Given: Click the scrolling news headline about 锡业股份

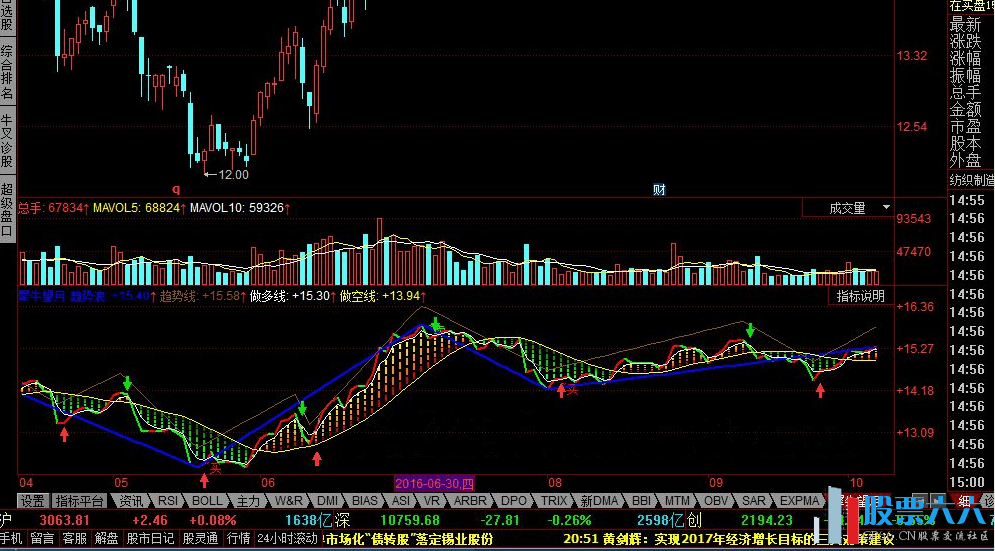Looking at the screenshot, I should tap(408, 538).
